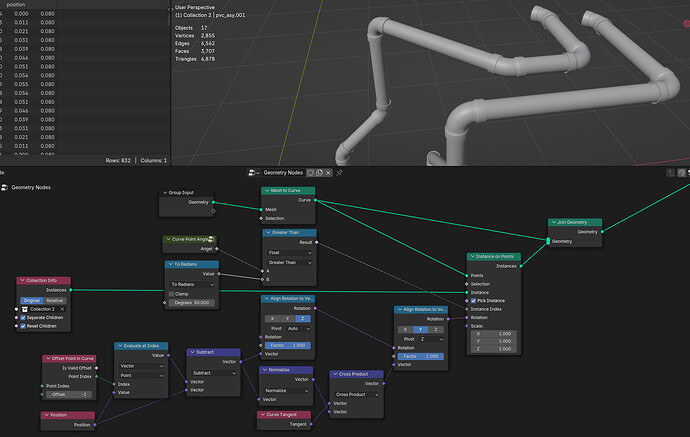Adjust Factor slider in first Align Rotation node

coord(288,346)
